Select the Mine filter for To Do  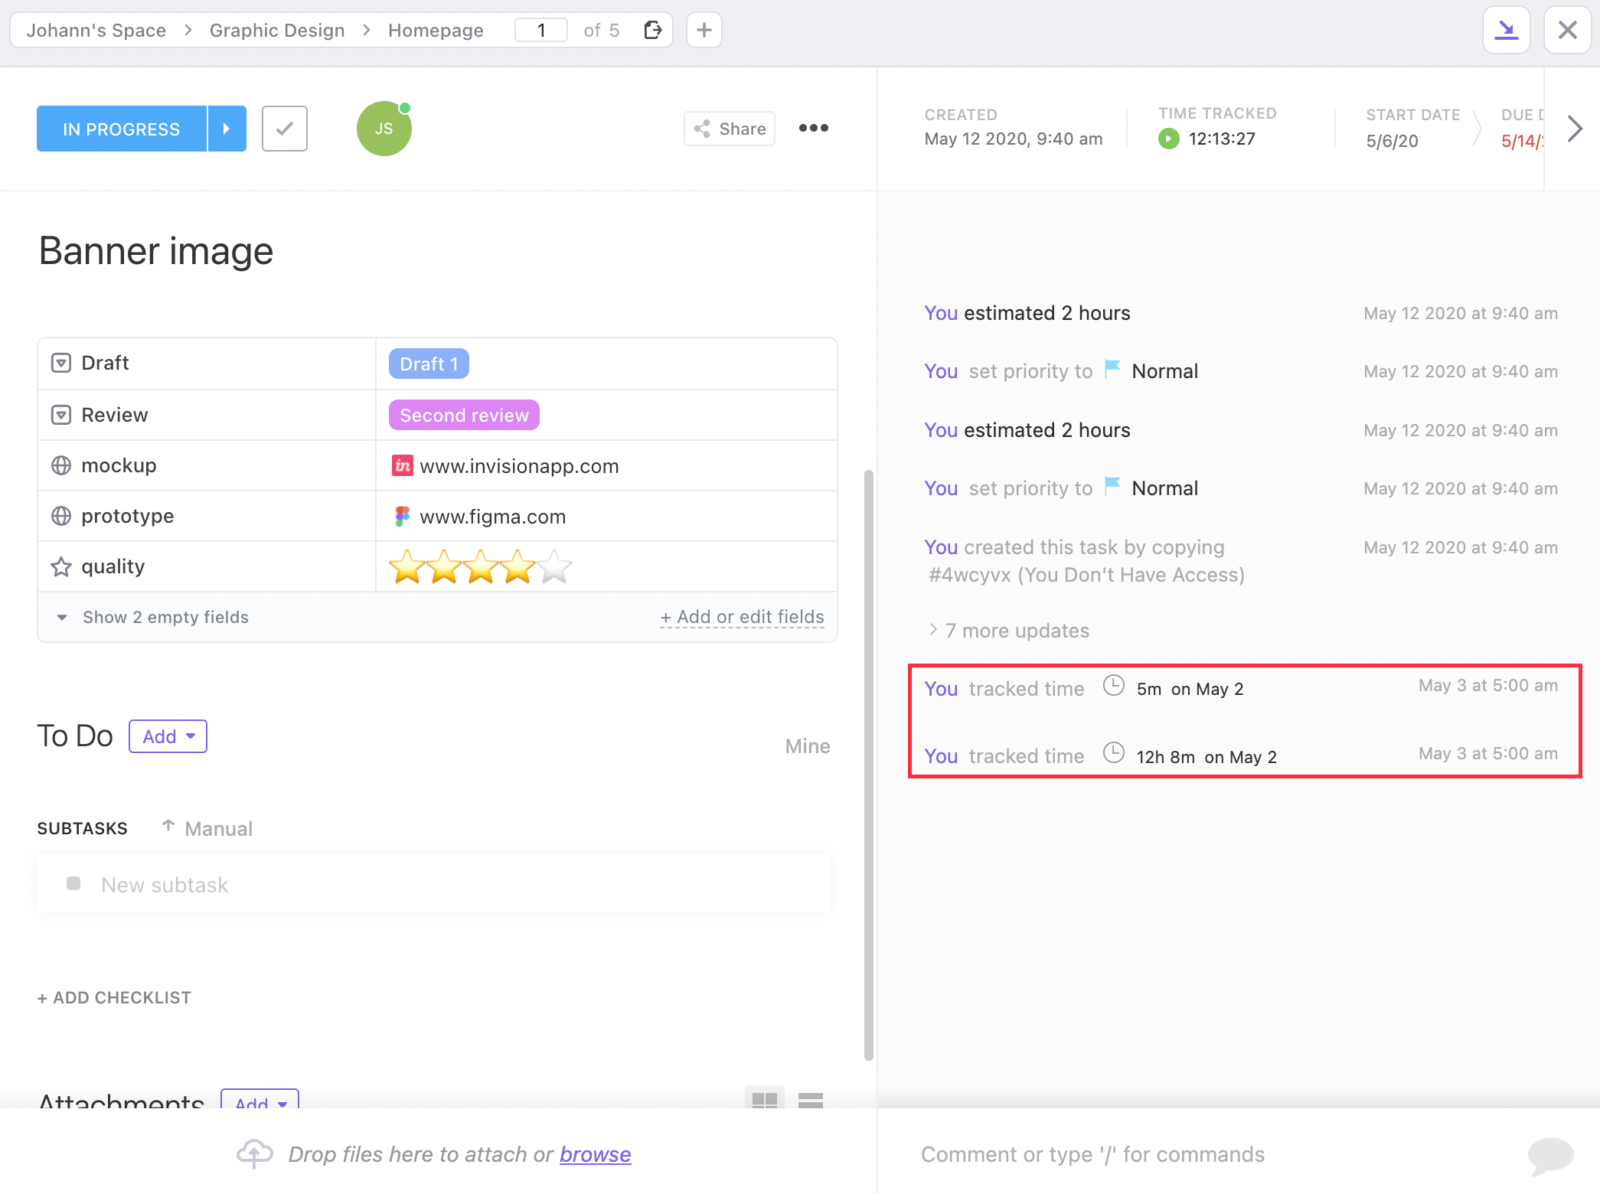click(x=807, y=746)
